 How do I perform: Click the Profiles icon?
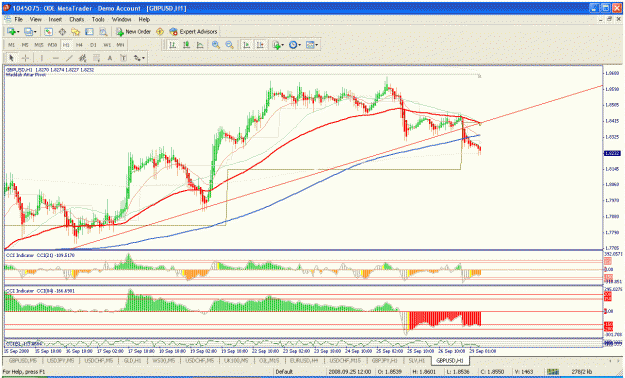pos(28,32)
